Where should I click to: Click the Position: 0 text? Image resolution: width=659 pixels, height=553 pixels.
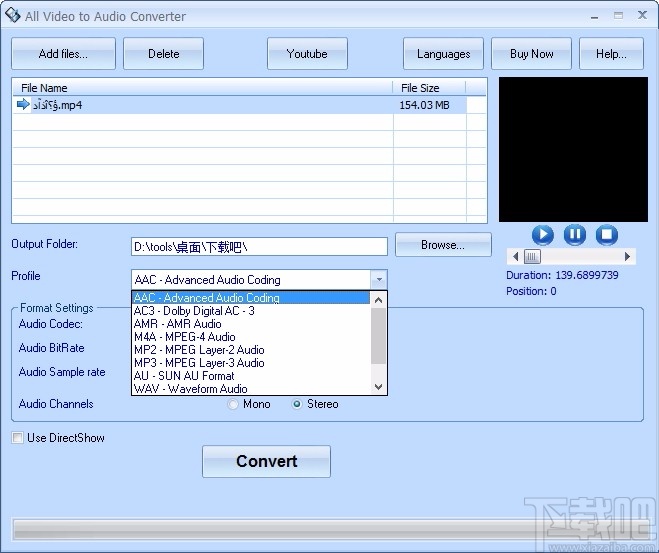tap(531, 291)
